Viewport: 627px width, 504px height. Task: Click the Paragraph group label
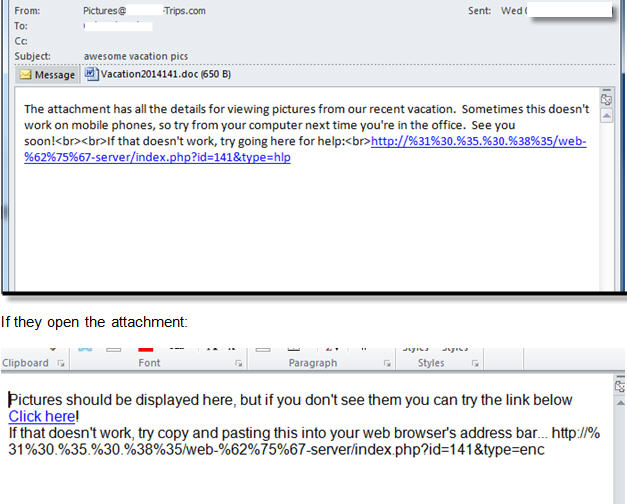pos(313,363)
